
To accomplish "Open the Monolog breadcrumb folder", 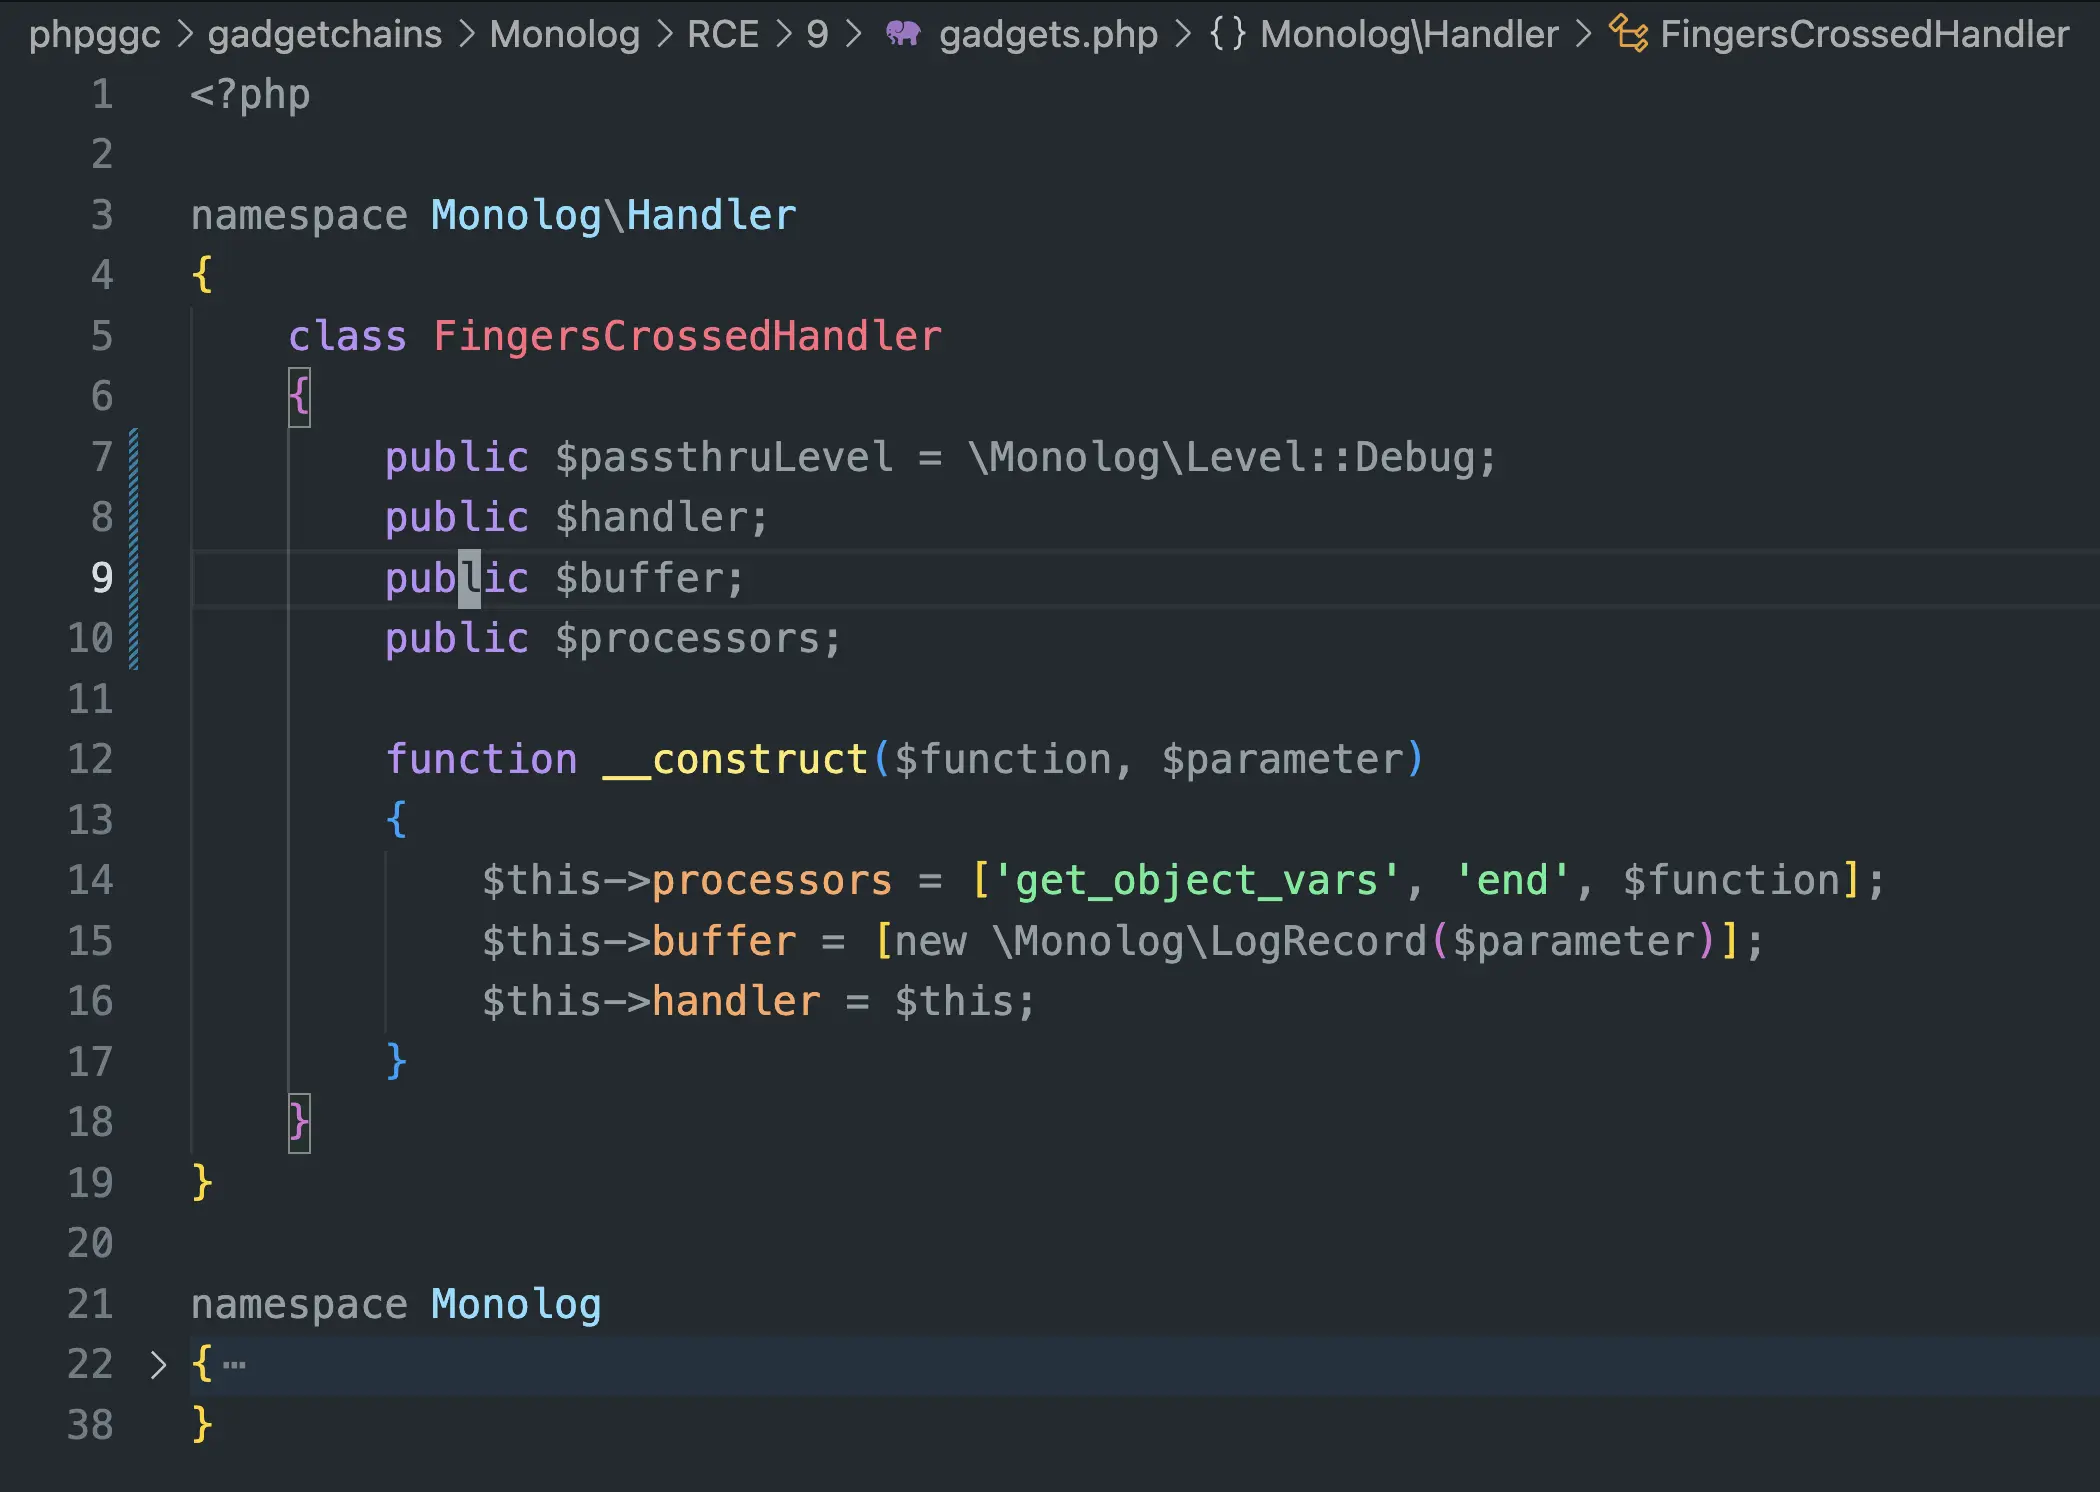I will [x=564, y=34].
